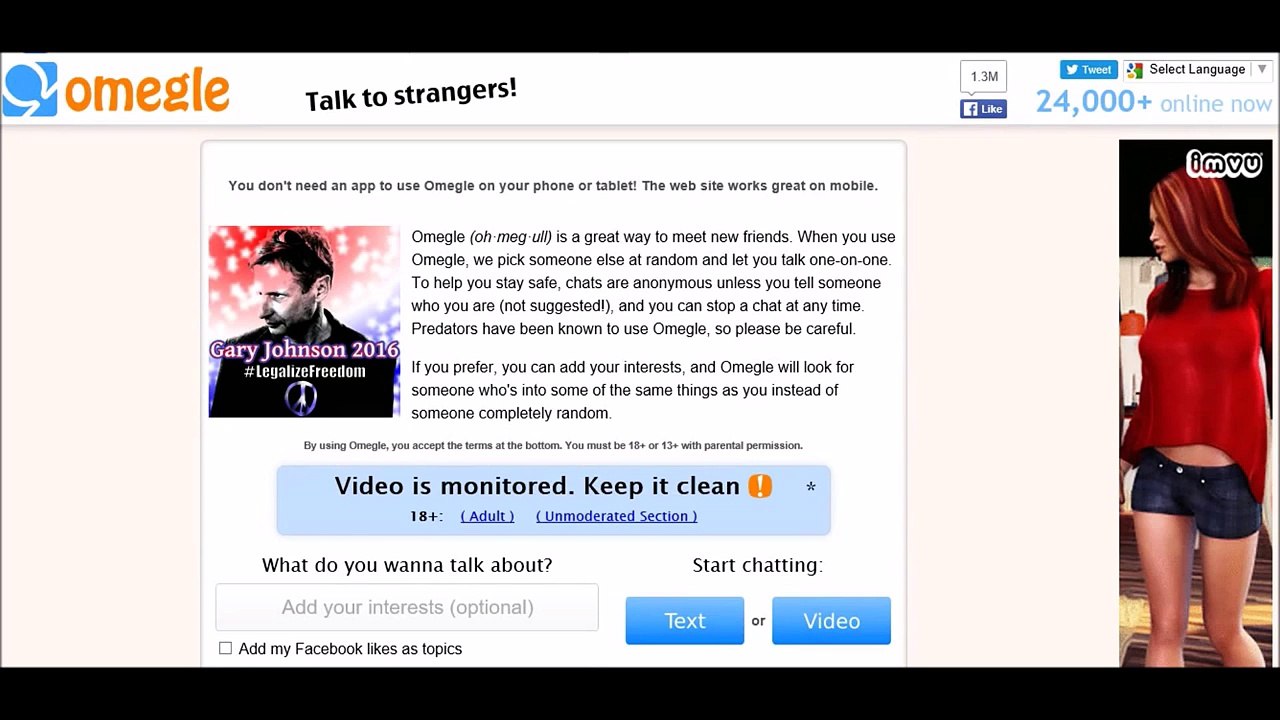This screenshot has height=720, width=1280.
Task: Click the Tweet button
Action: click(x=1089, y=70)
